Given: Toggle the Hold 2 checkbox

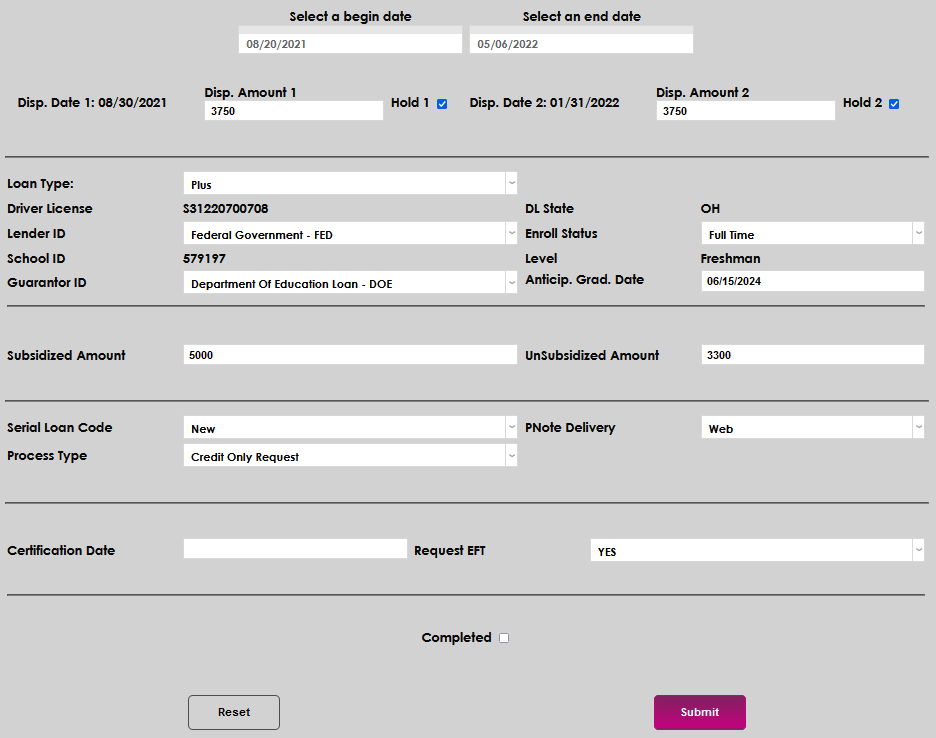Looking at the screenshot, I should point(894,104).
